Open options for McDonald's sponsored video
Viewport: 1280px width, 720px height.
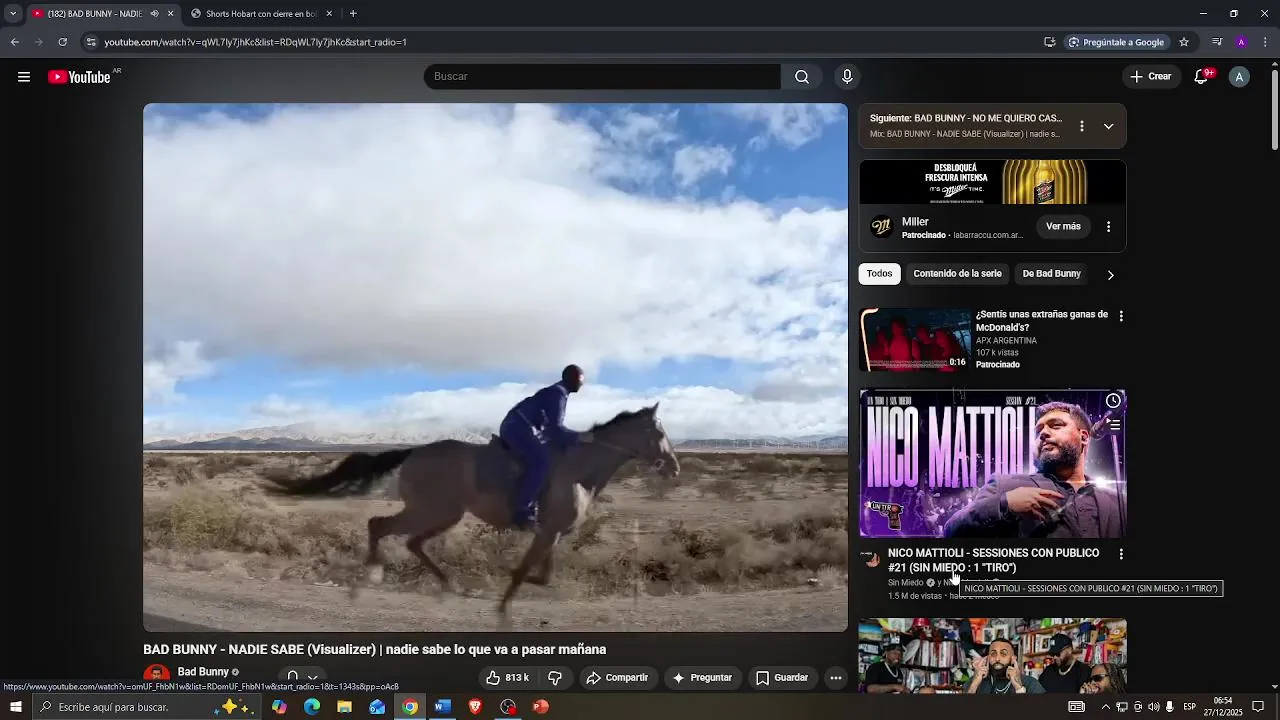point(1121,316)
